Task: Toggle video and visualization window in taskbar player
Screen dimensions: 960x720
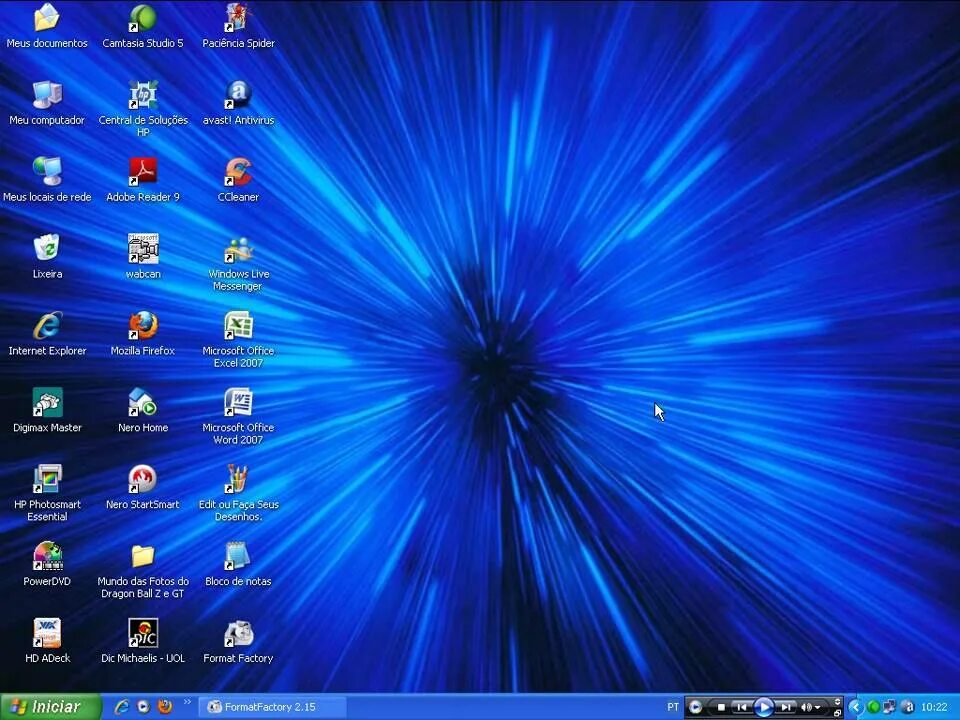Action: [838, 702]
